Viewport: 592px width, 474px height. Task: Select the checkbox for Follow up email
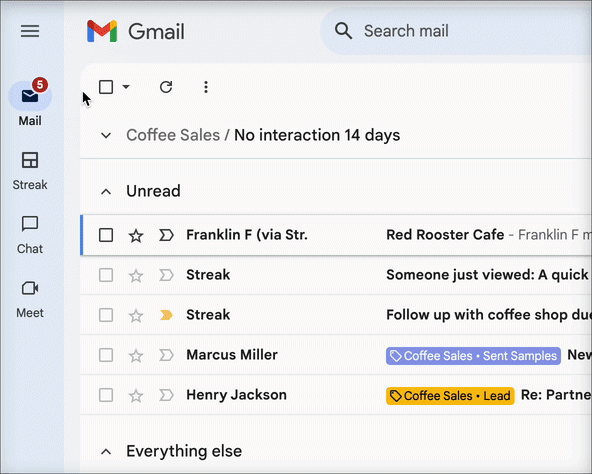[x=106, y=315]
